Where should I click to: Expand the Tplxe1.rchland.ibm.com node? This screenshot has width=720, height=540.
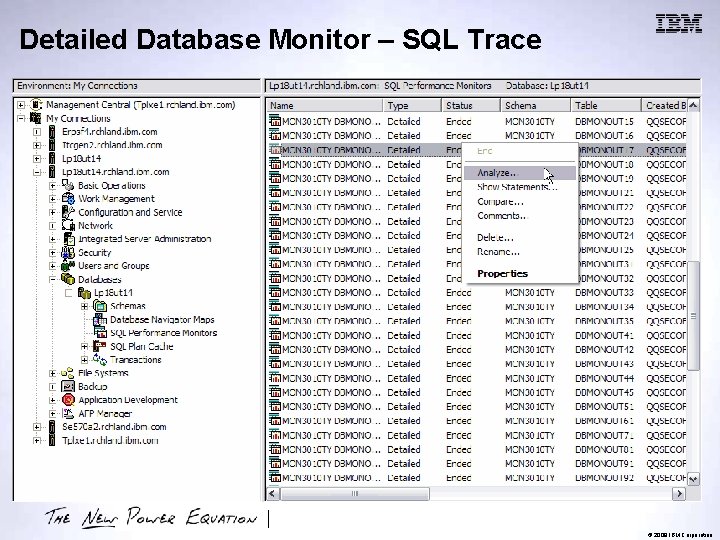[37, 440]
